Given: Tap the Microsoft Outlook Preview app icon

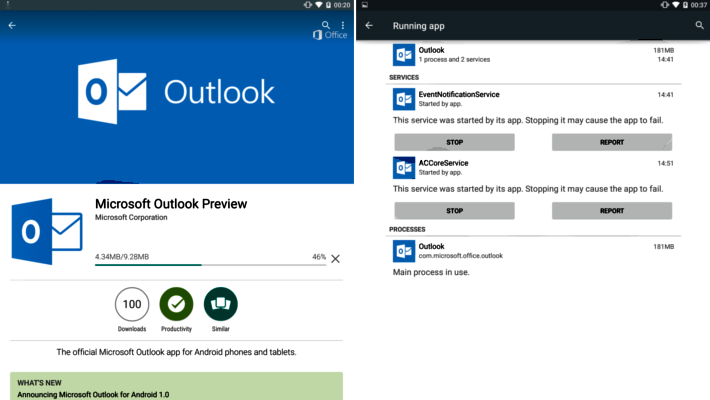Looking at the screenshot, I should point(47,231).
